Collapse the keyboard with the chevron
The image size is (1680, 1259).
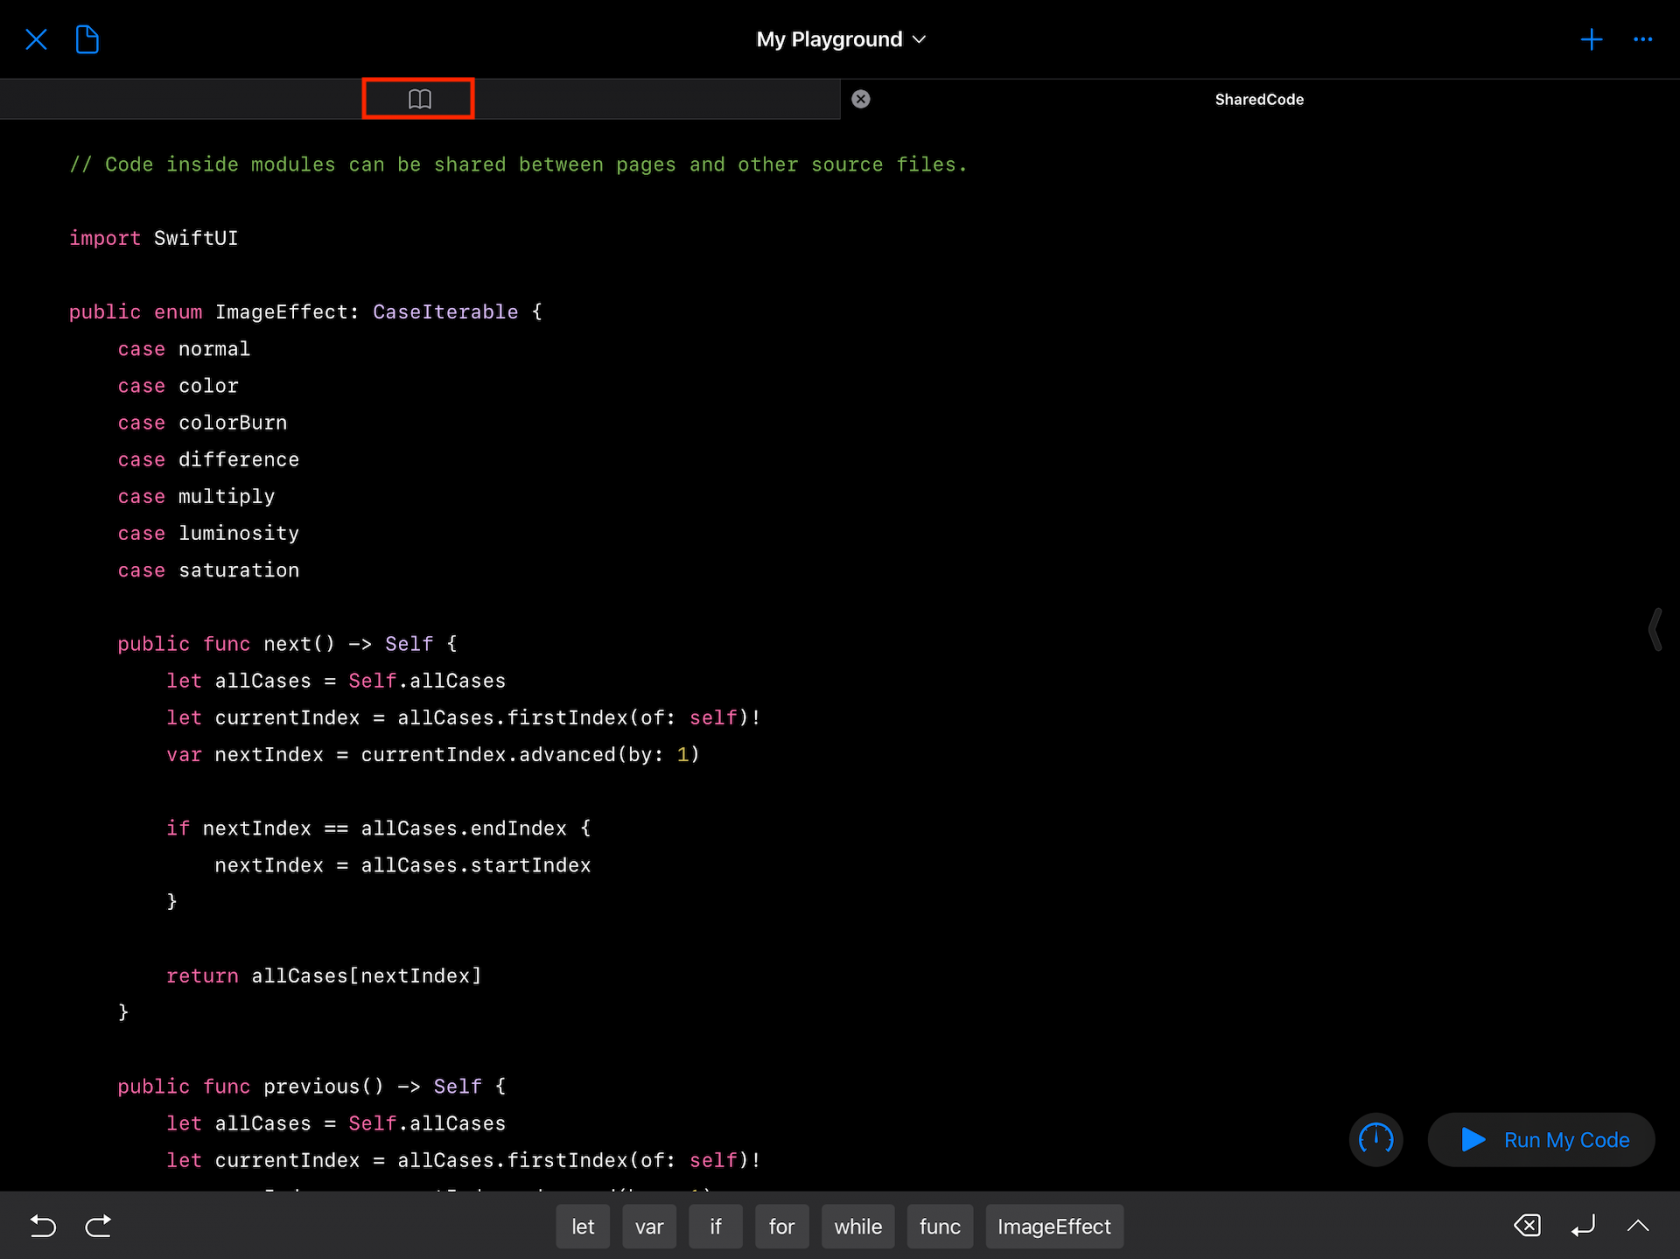click(1637, 1226)
